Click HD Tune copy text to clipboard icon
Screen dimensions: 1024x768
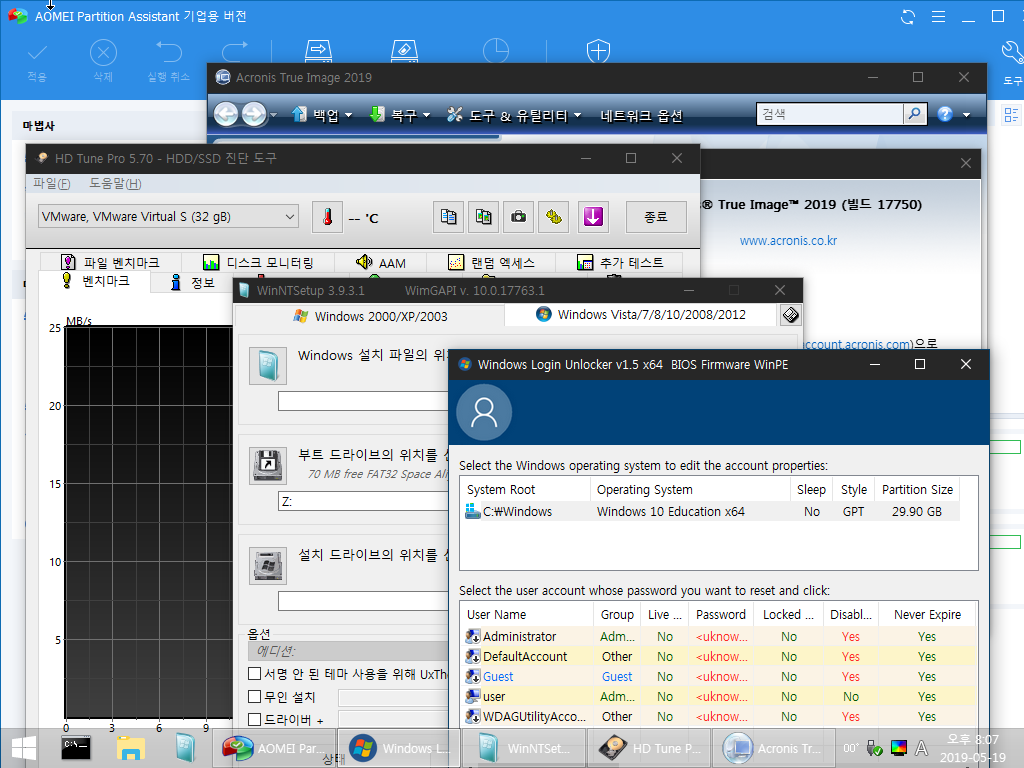(449, 217)
